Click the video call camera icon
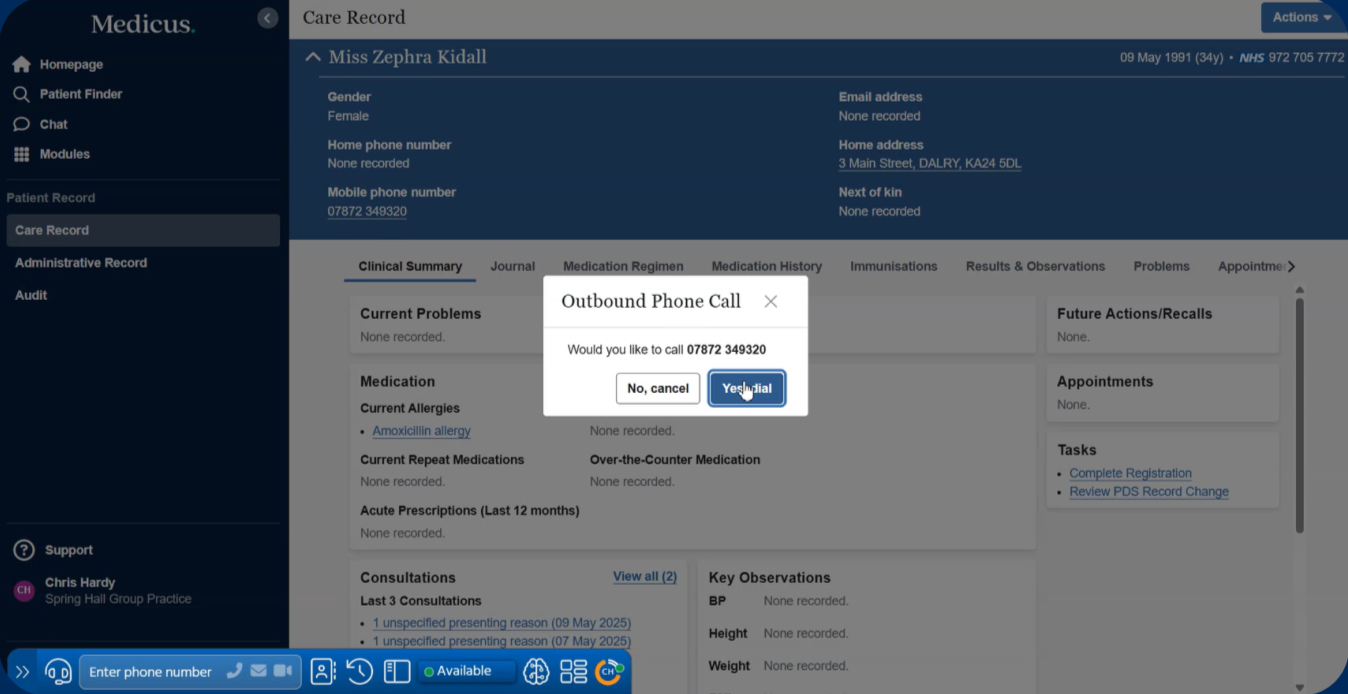The height and width of the screenshot is (694, 1348). pyautogui.click(x=283, y=671)
